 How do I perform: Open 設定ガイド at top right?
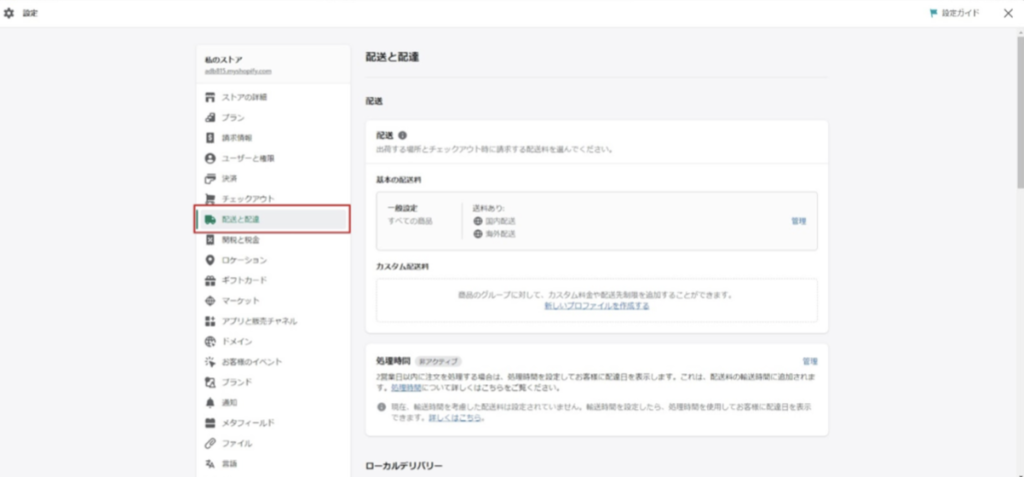(x=954, y=13)
